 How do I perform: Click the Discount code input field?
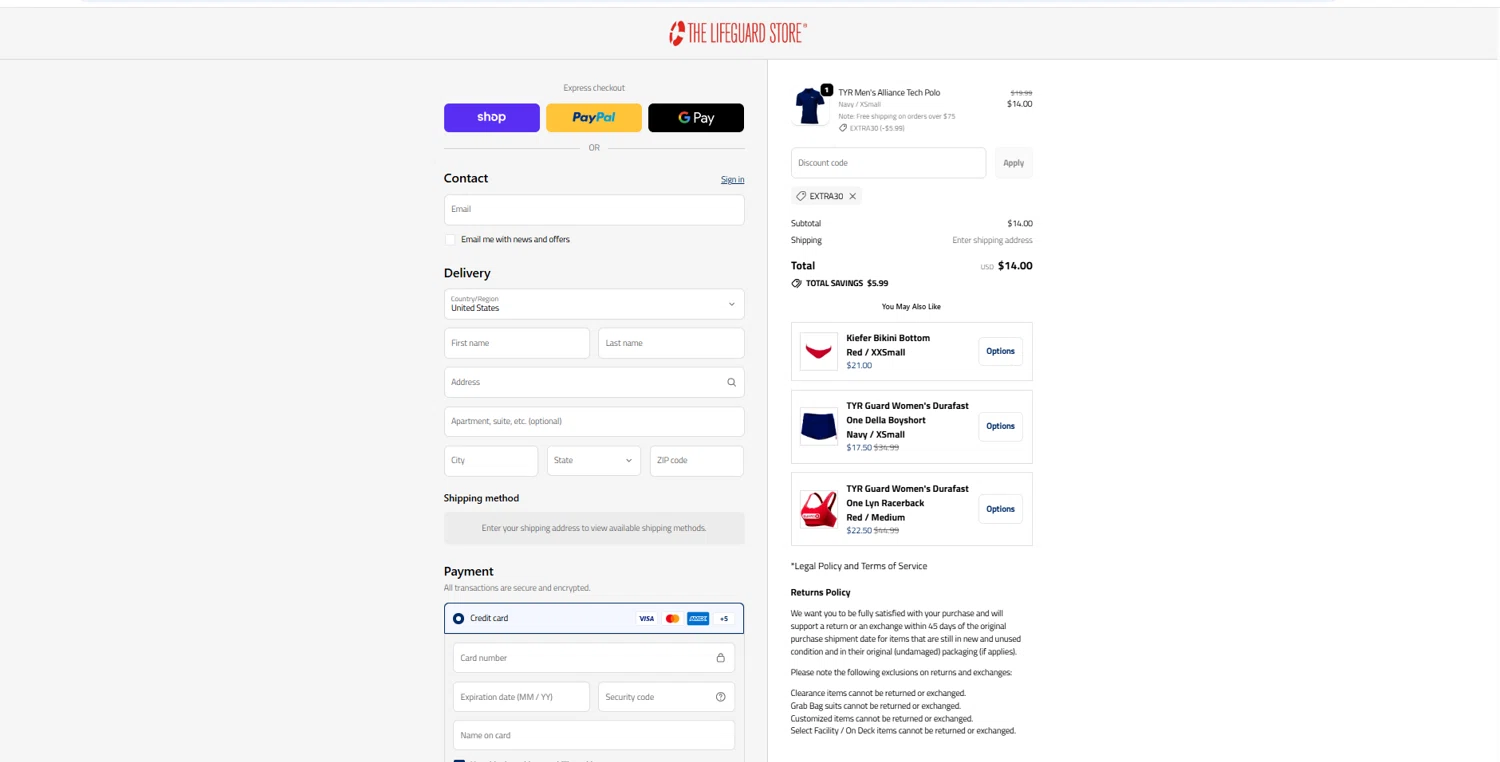[888, 163]
